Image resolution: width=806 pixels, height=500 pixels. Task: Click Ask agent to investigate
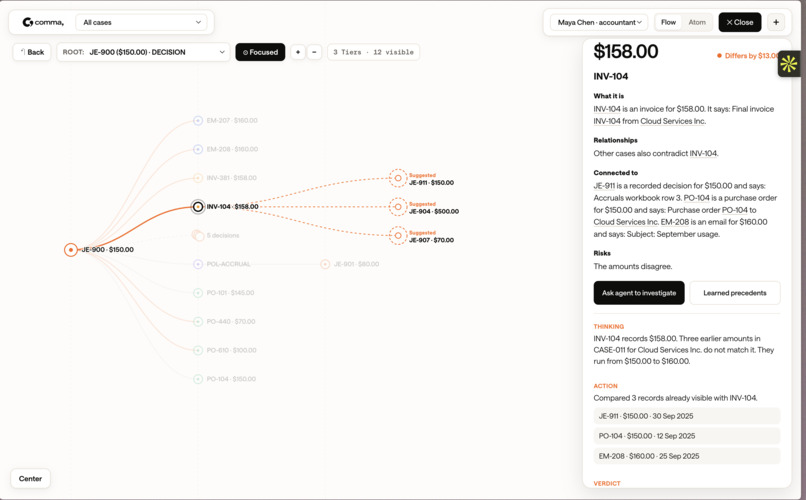639,293
